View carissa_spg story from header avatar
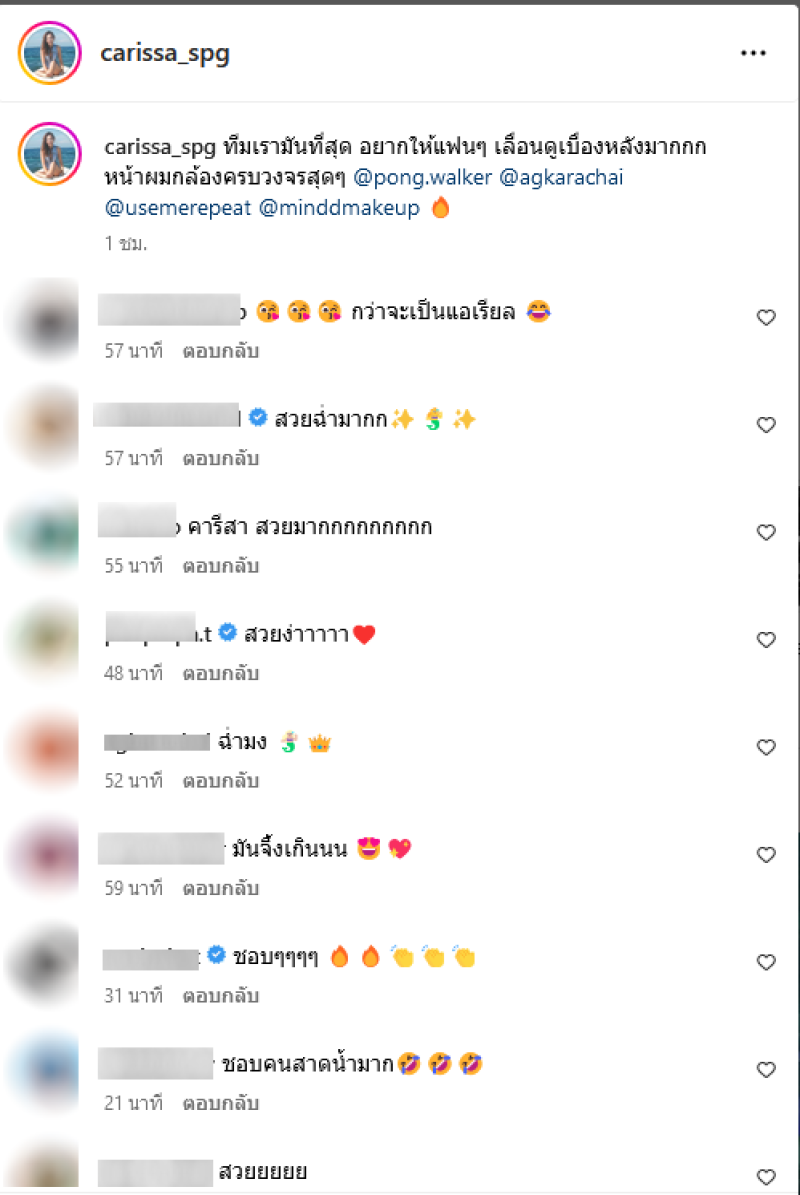 tap(50, 53)
